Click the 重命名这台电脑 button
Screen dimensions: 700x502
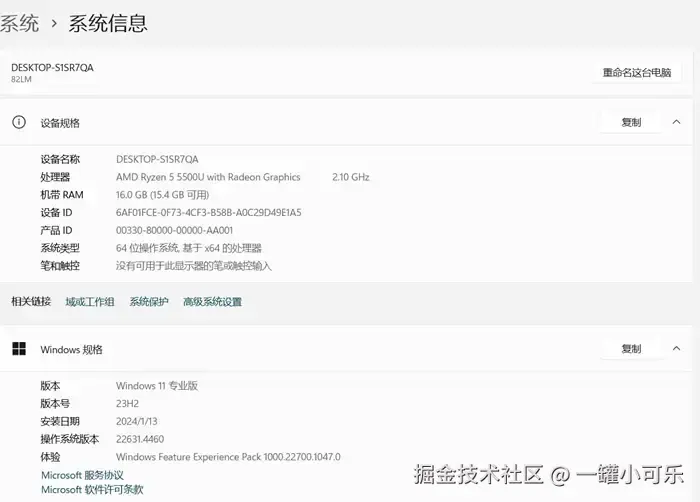coord(637,72)
